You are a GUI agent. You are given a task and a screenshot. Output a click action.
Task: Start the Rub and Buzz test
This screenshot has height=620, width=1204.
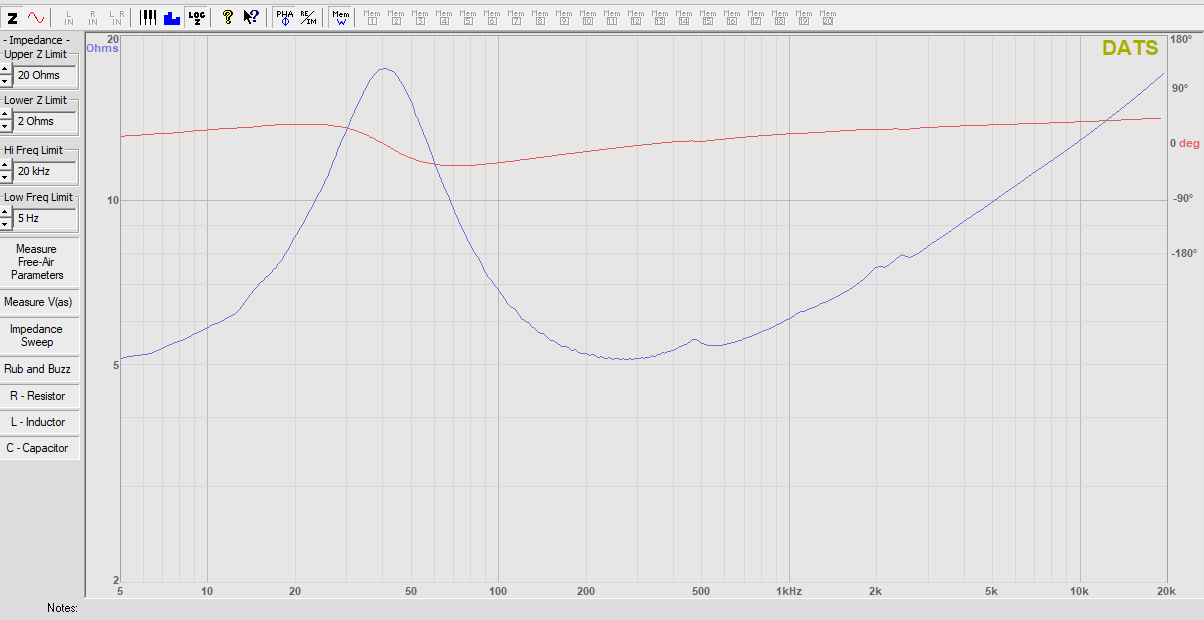click(x=37, y=369)
